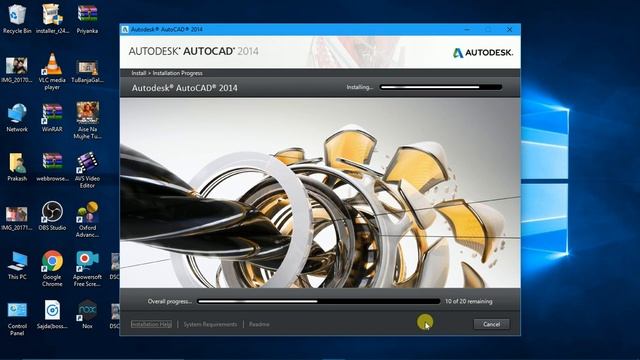Screen dimensions: 640x360
Task: Open the Readme link
Action: point(259,324)
